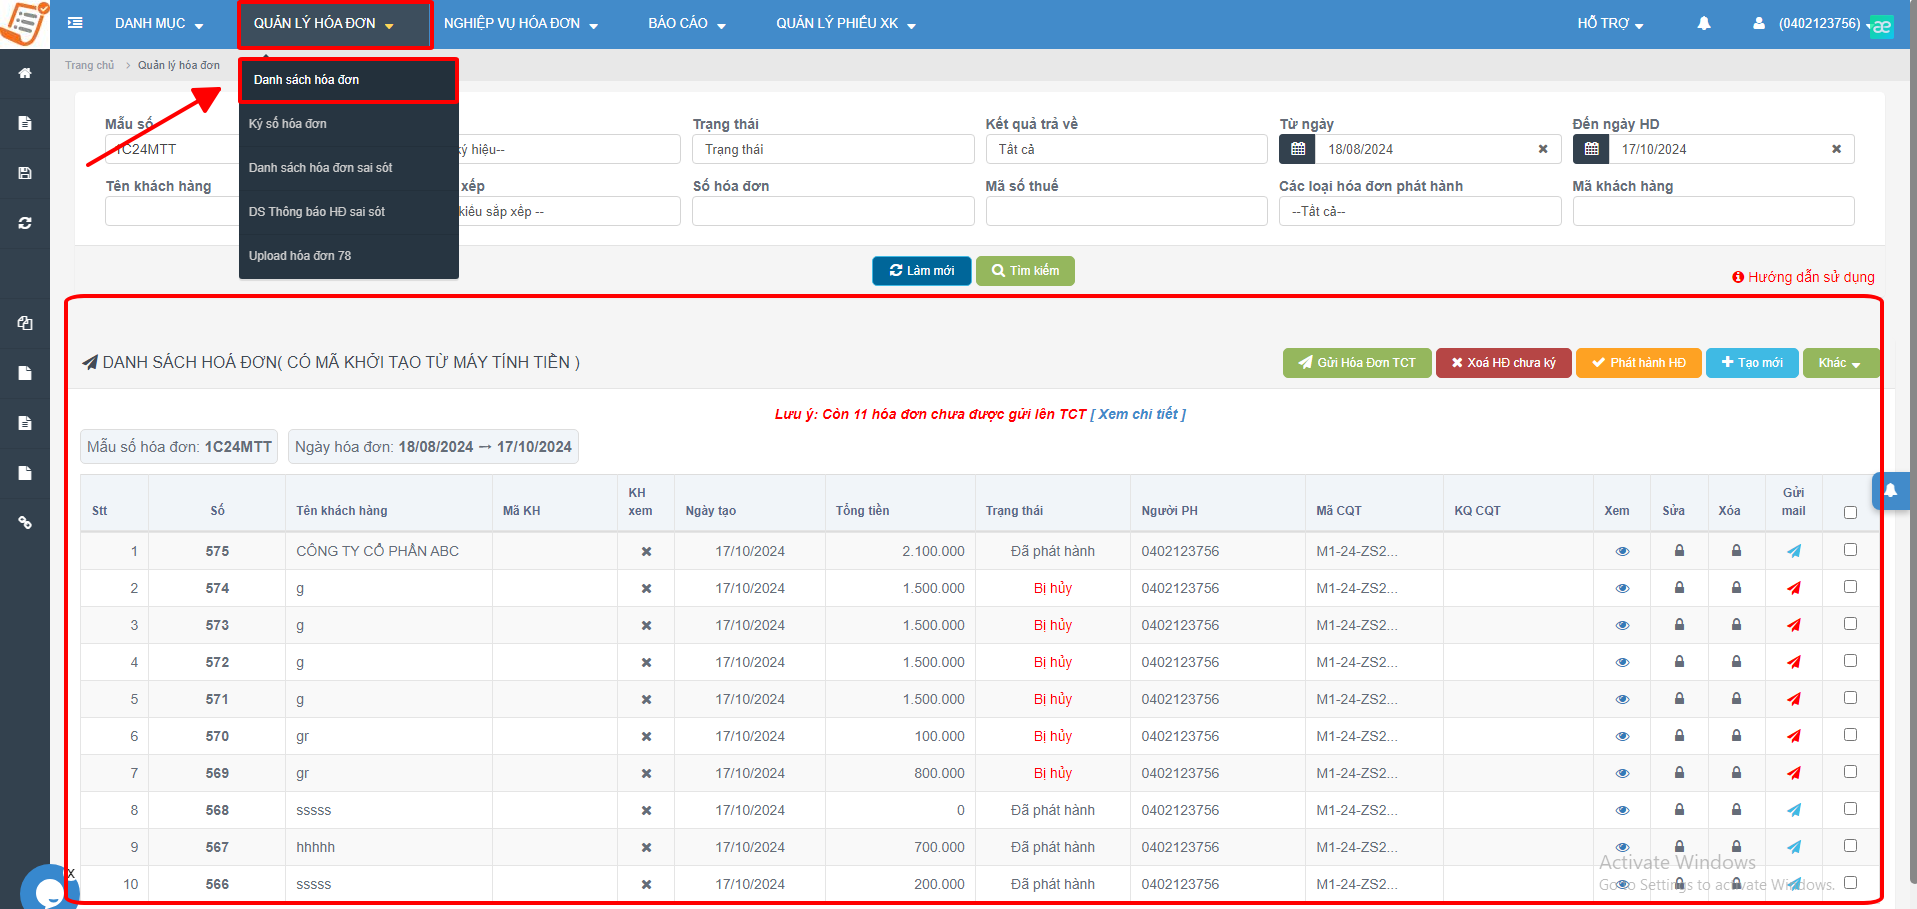Image resolution: width=1917 pixels, height=909 pixels.
Task: Open the Xem chi tiết link
Action: click(1138, 414)
